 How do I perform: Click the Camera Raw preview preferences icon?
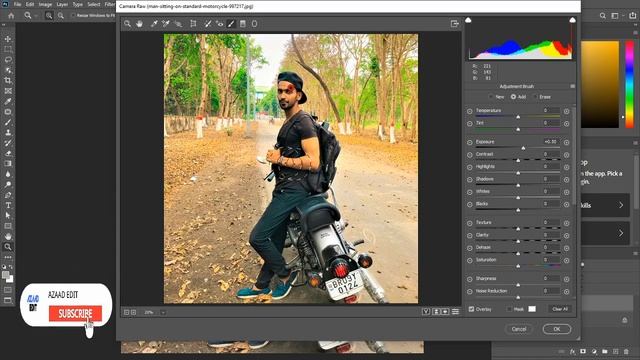tap(456, 312)
